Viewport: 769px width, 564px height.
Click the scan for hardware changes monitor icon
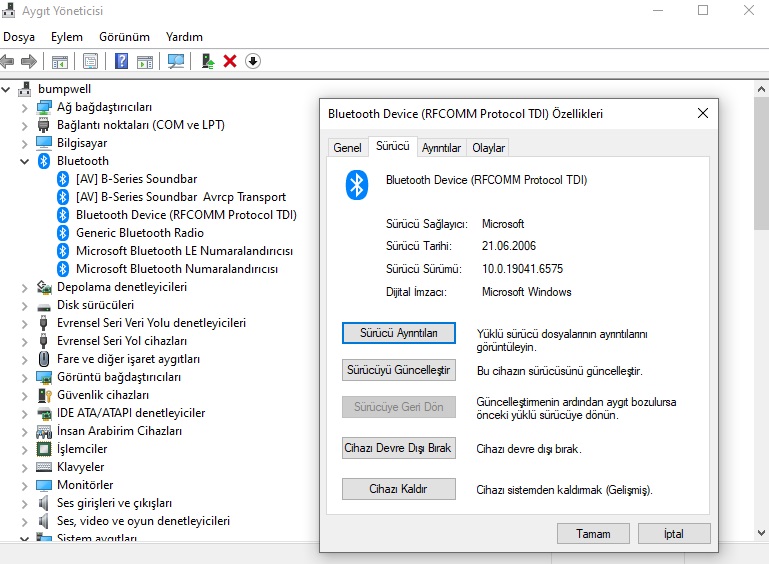pyautogui.click(x=176, y=61)
